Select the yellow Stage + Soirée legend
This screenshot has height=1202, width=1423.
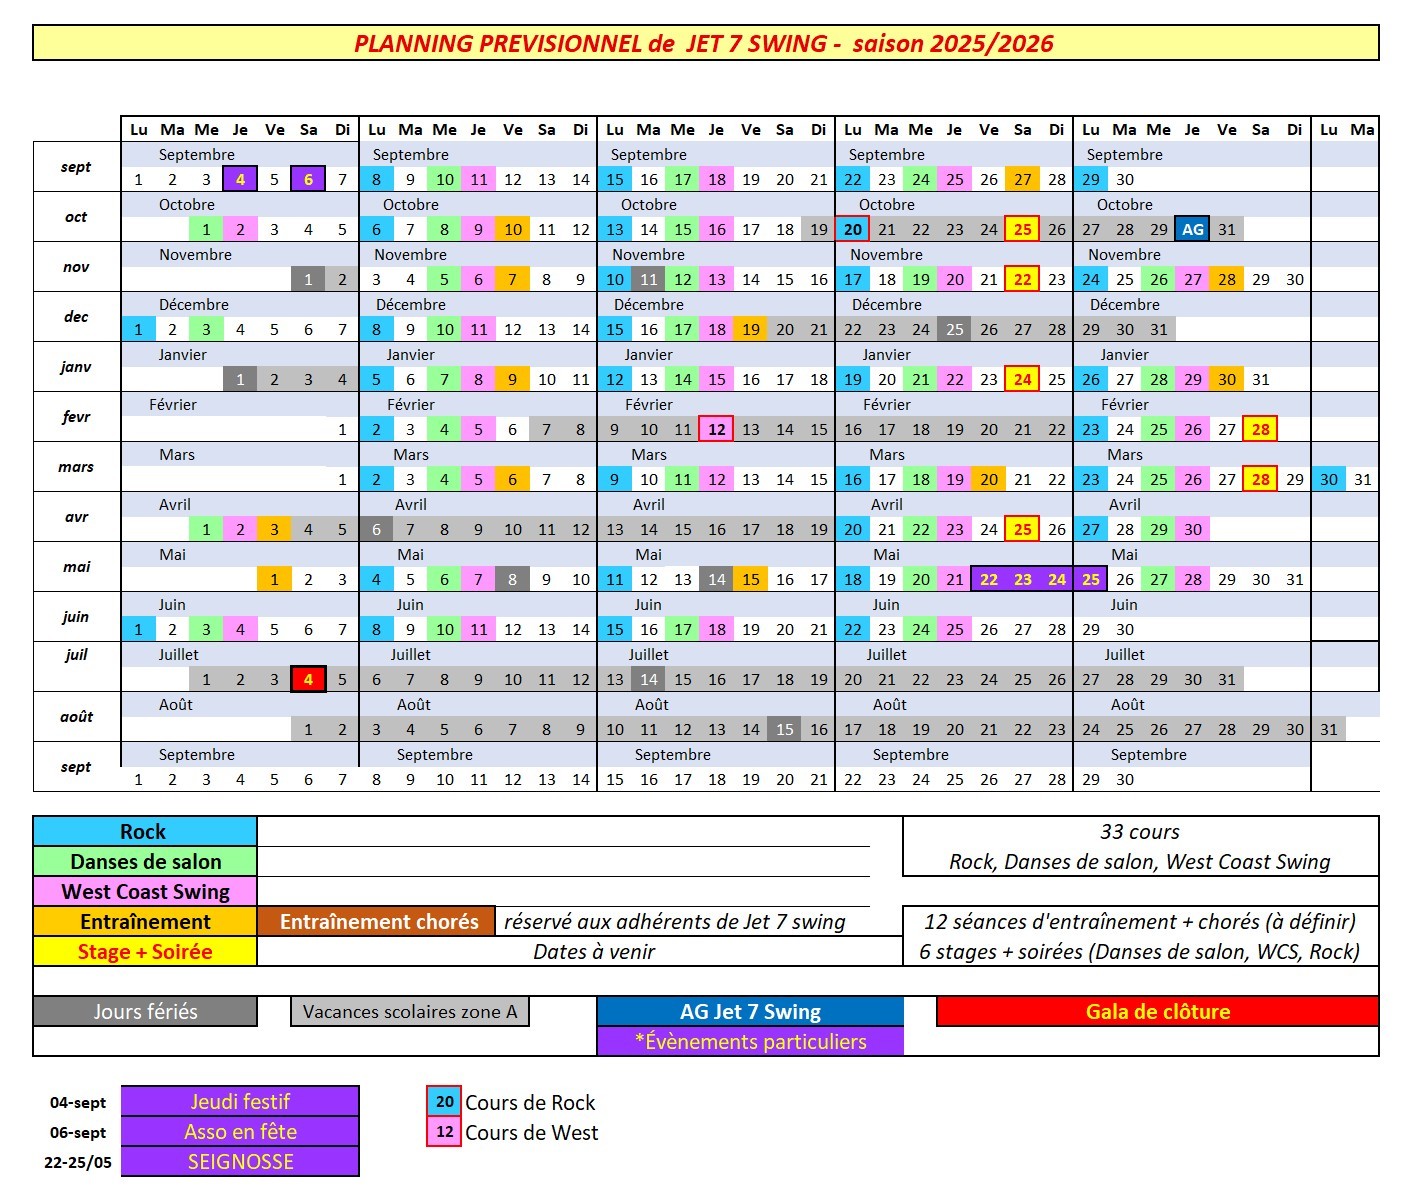(x=145, y=952)
